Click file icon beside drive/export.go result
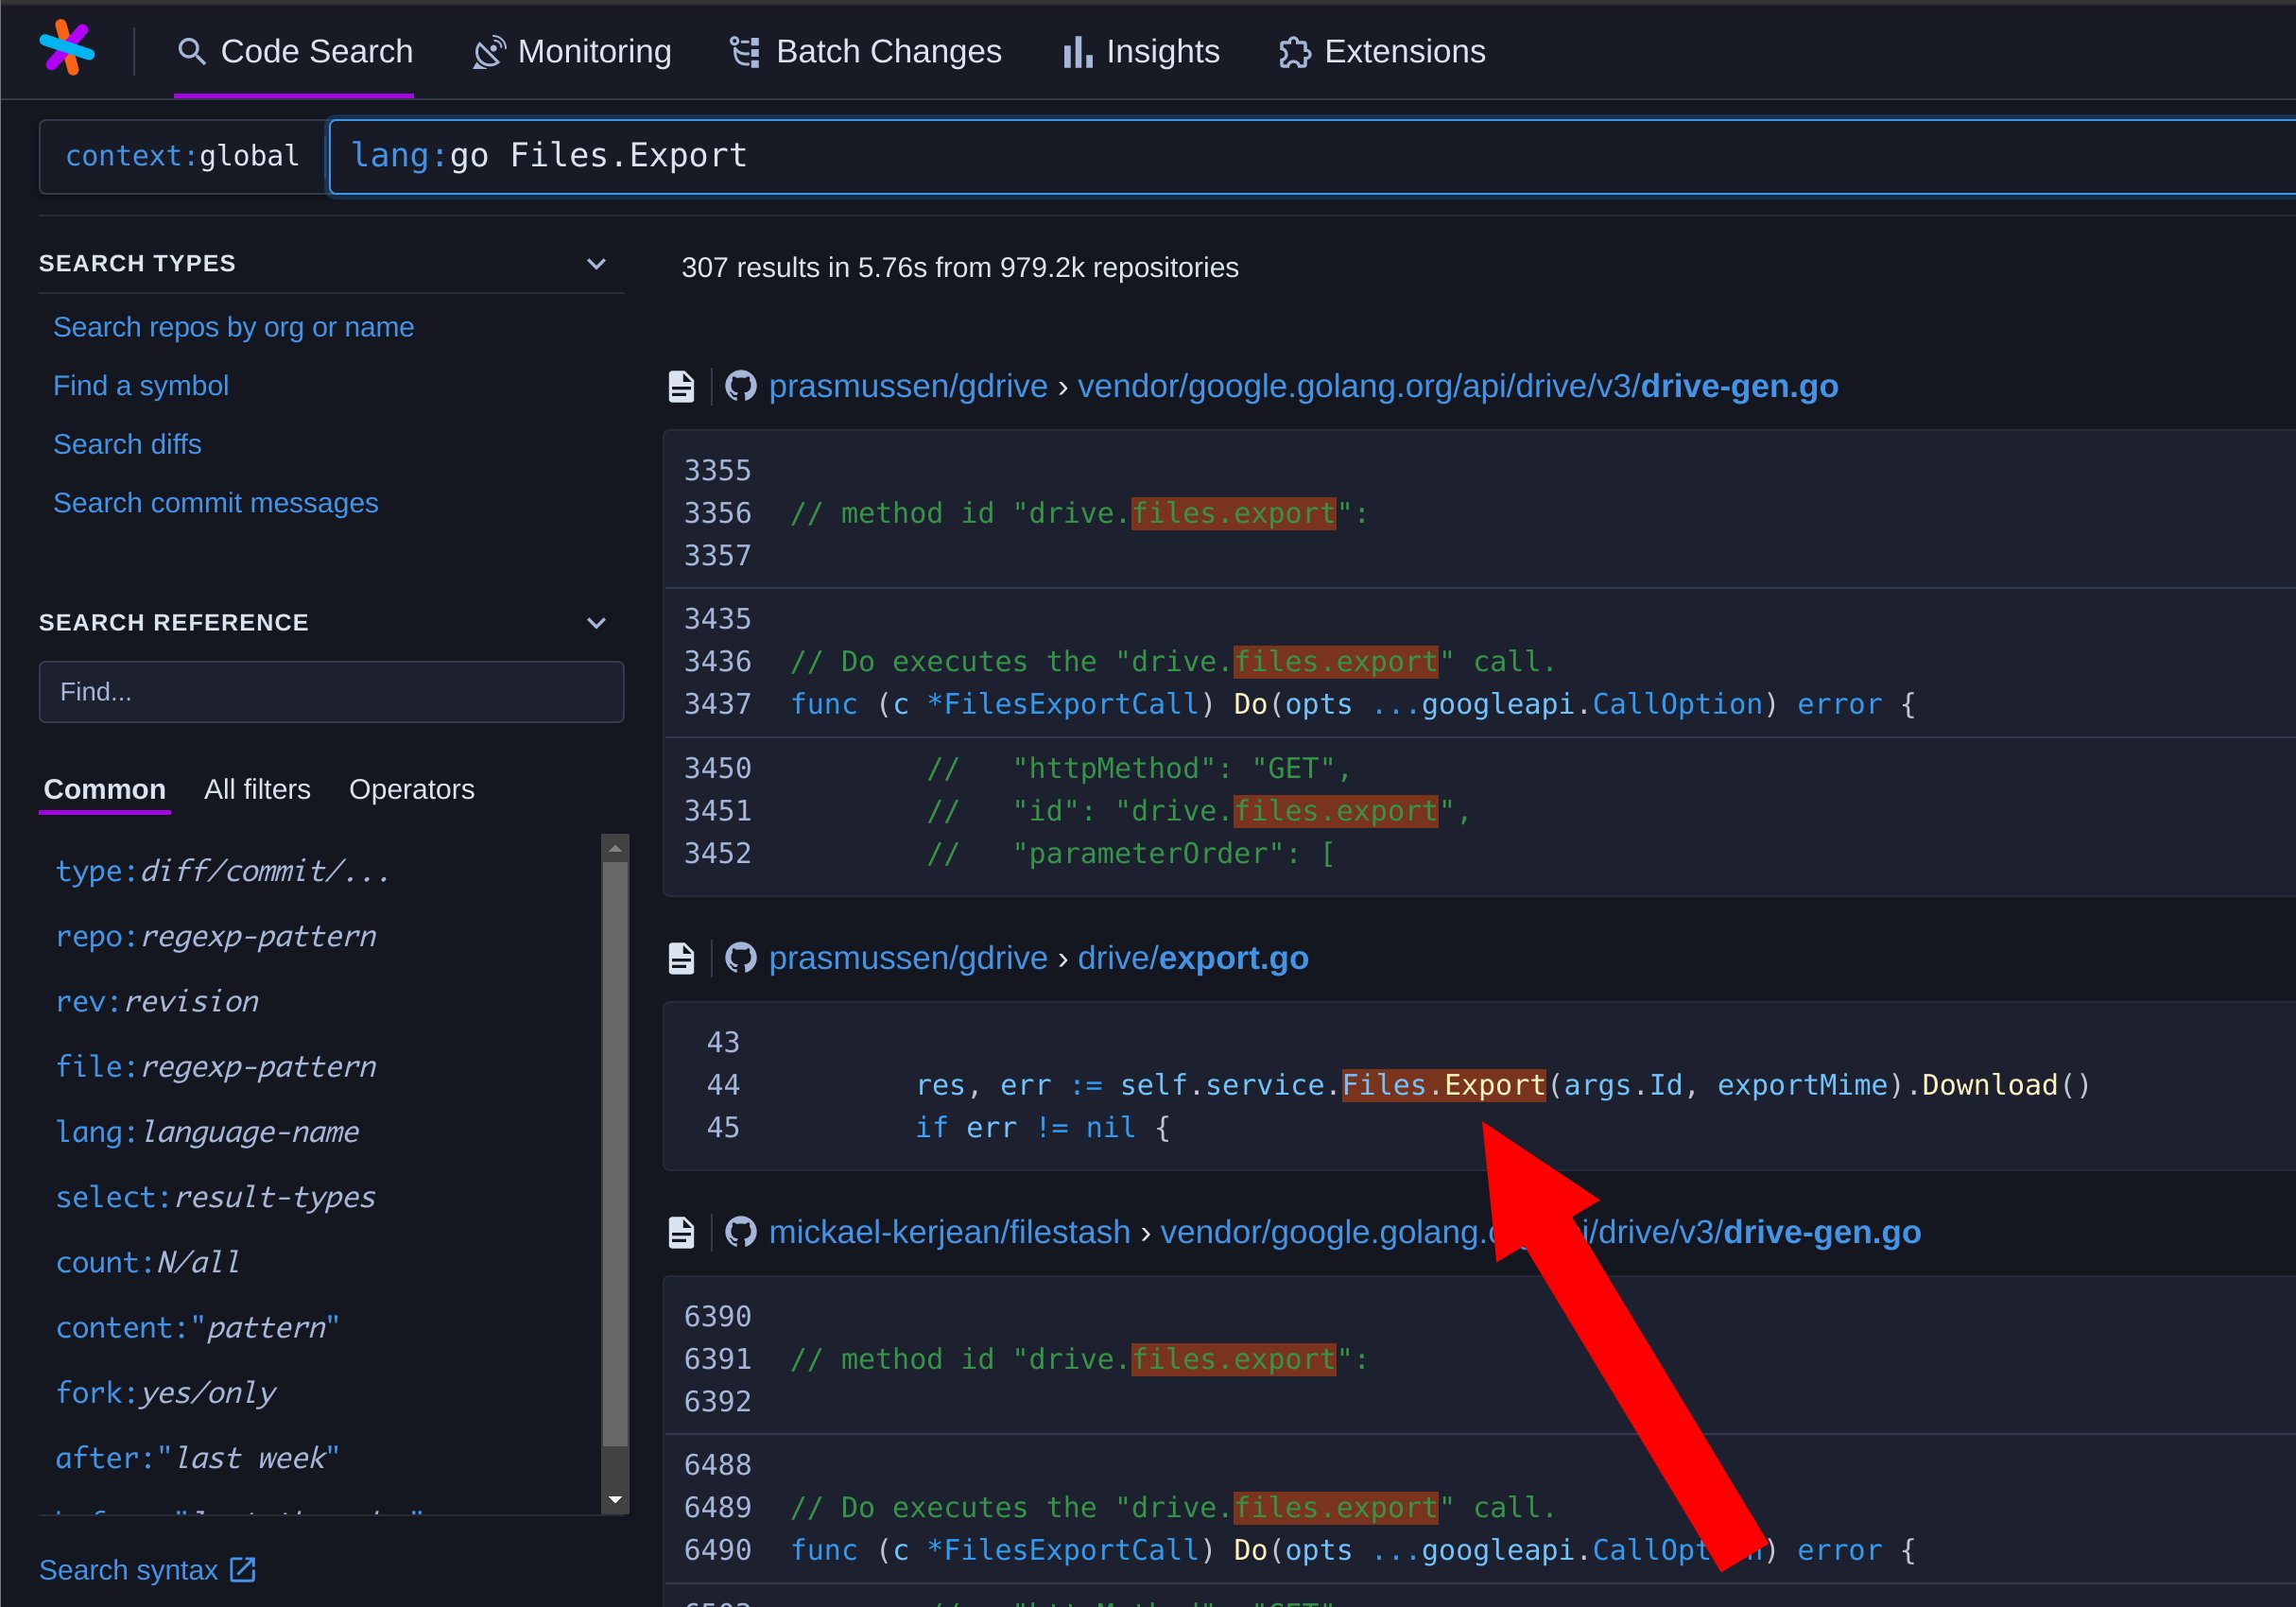Screen dimensions: 2296x1607 pyautogui.click(x=681, y=958)
